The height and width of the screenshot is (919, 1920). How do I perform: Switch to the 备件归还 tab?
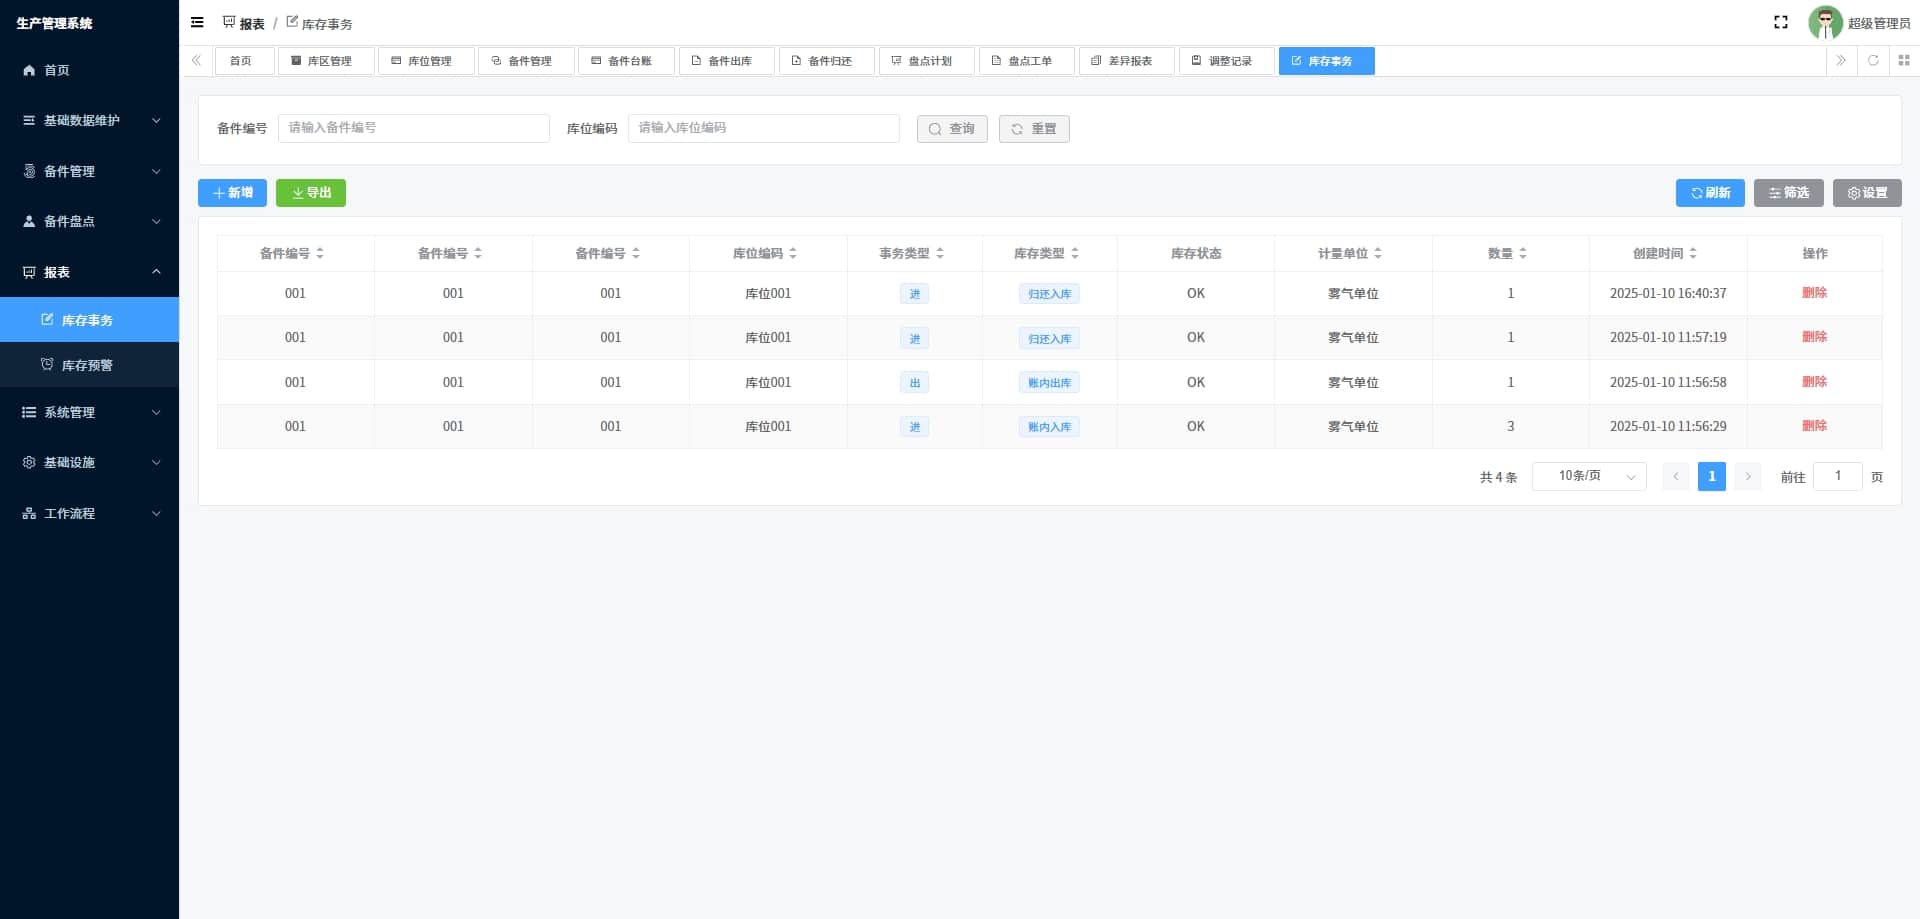tap(826, 61)
